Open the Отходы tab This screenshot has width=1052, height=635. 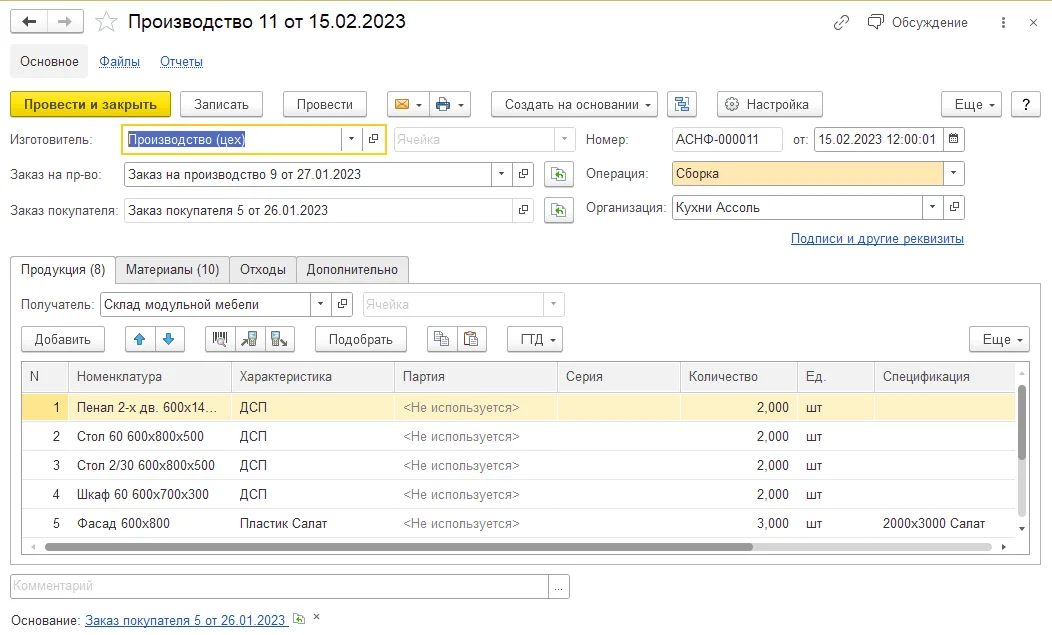click(x=263, y=270)
